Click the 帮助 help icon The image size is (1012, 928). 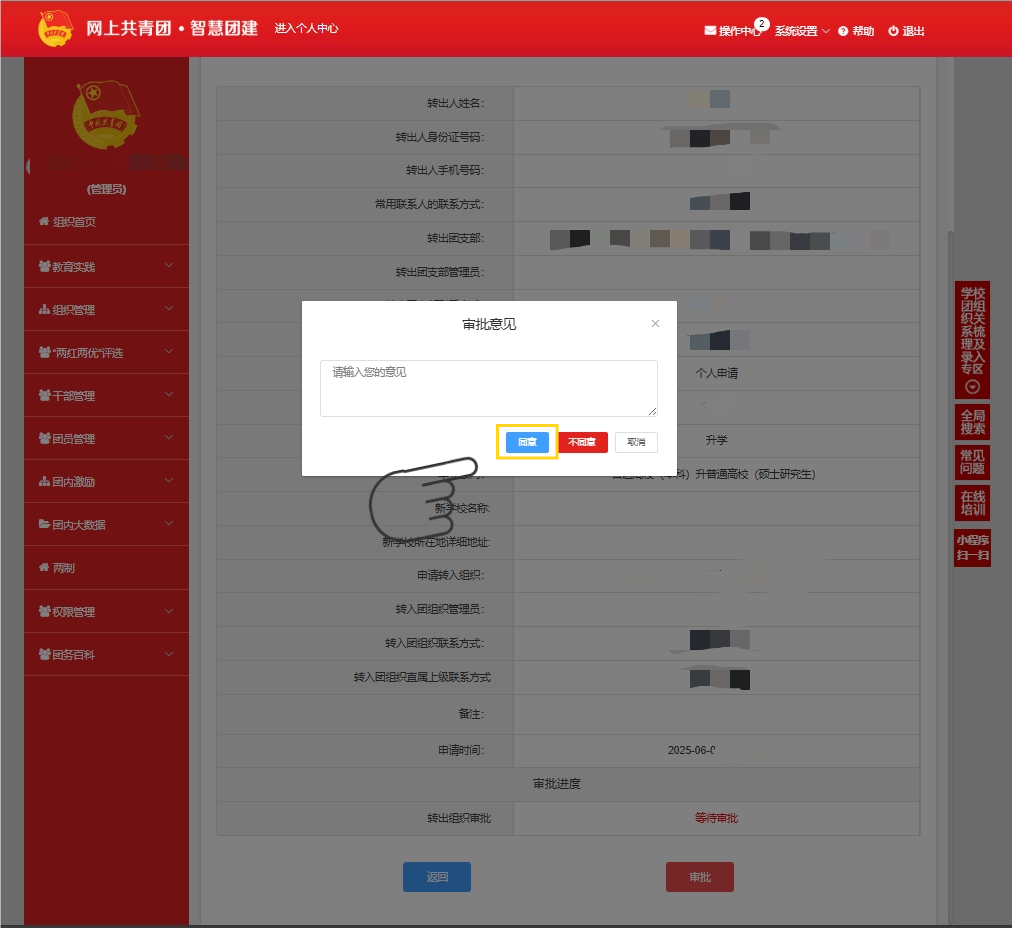(x=843, y=31)
